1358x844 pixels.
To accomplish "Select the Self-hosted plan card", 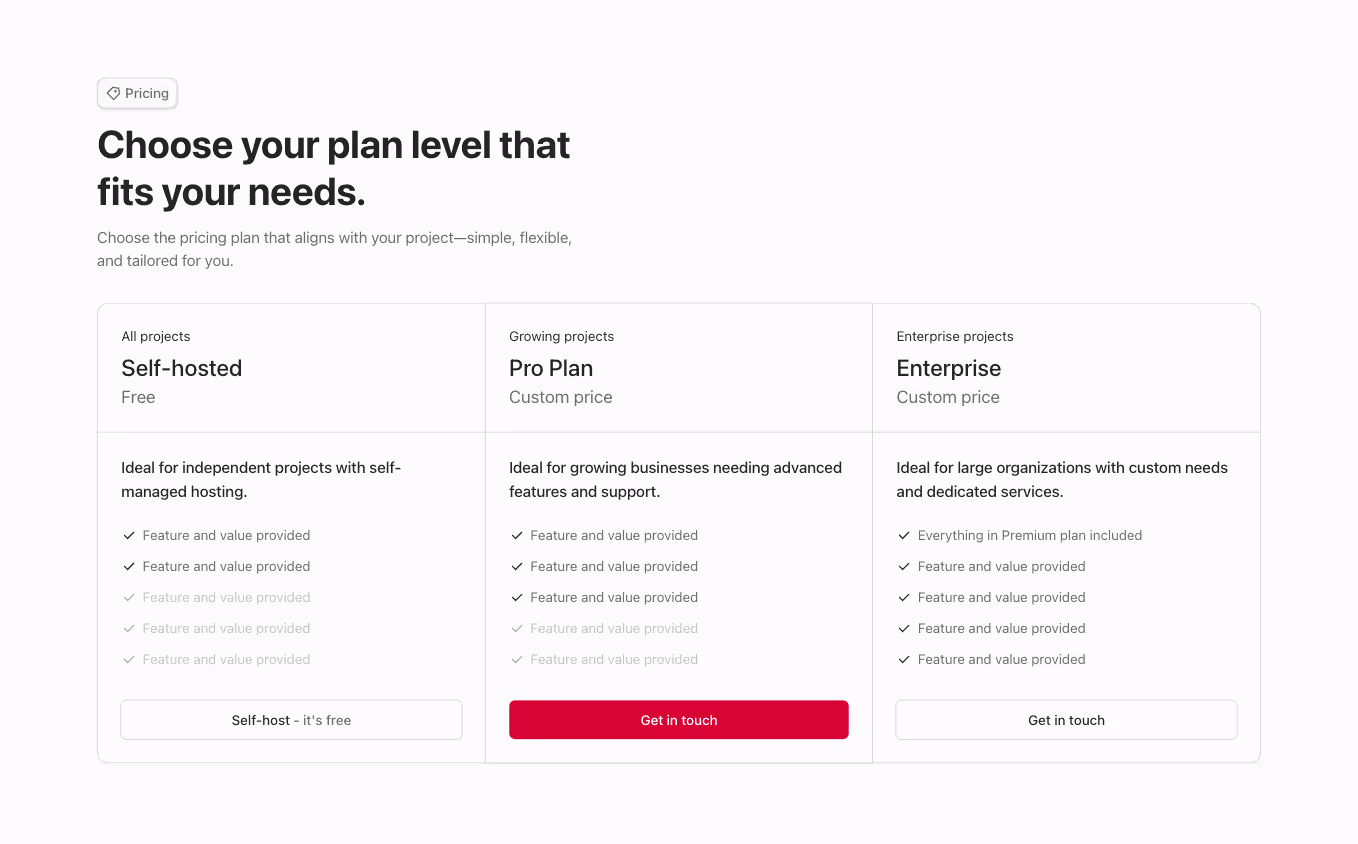I will pos(291,368).
